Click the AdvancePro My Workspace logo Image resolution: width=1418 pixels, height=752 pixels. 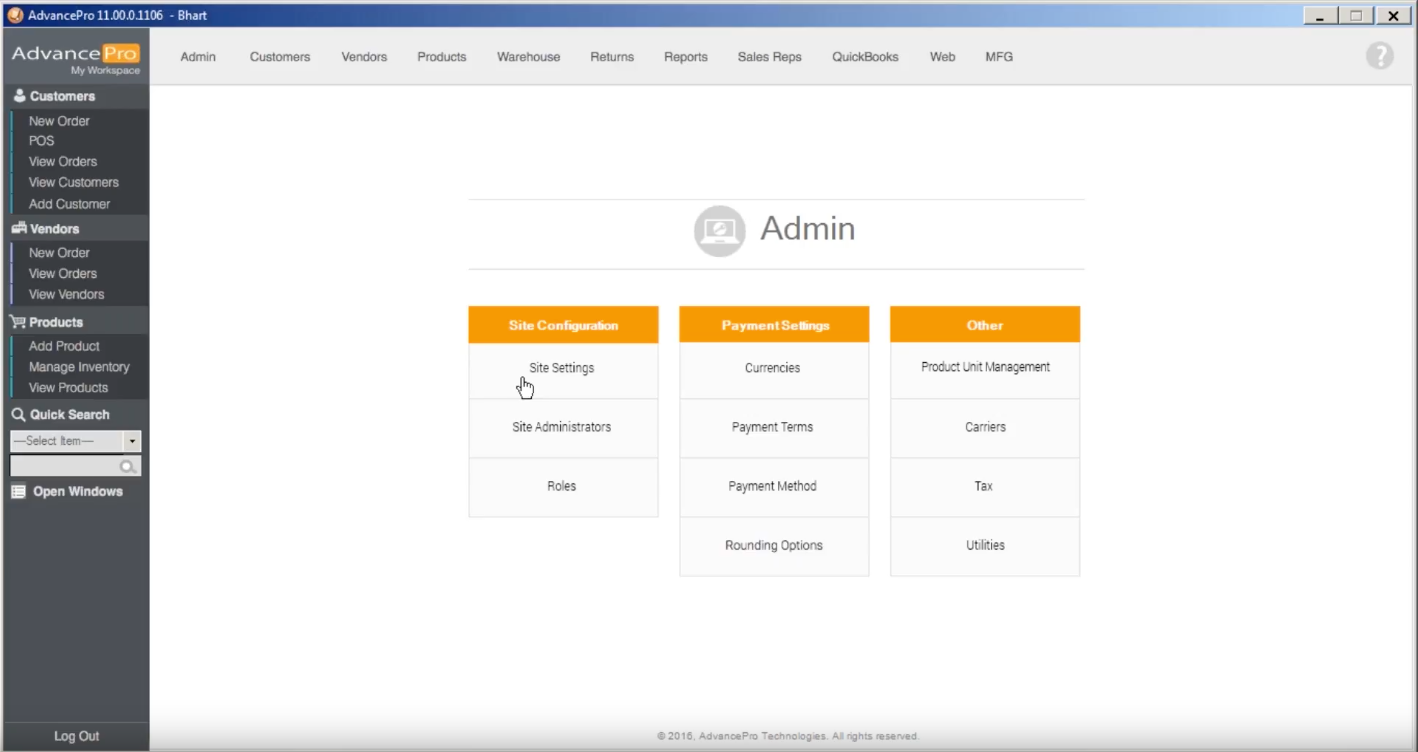tap(76, 58)
